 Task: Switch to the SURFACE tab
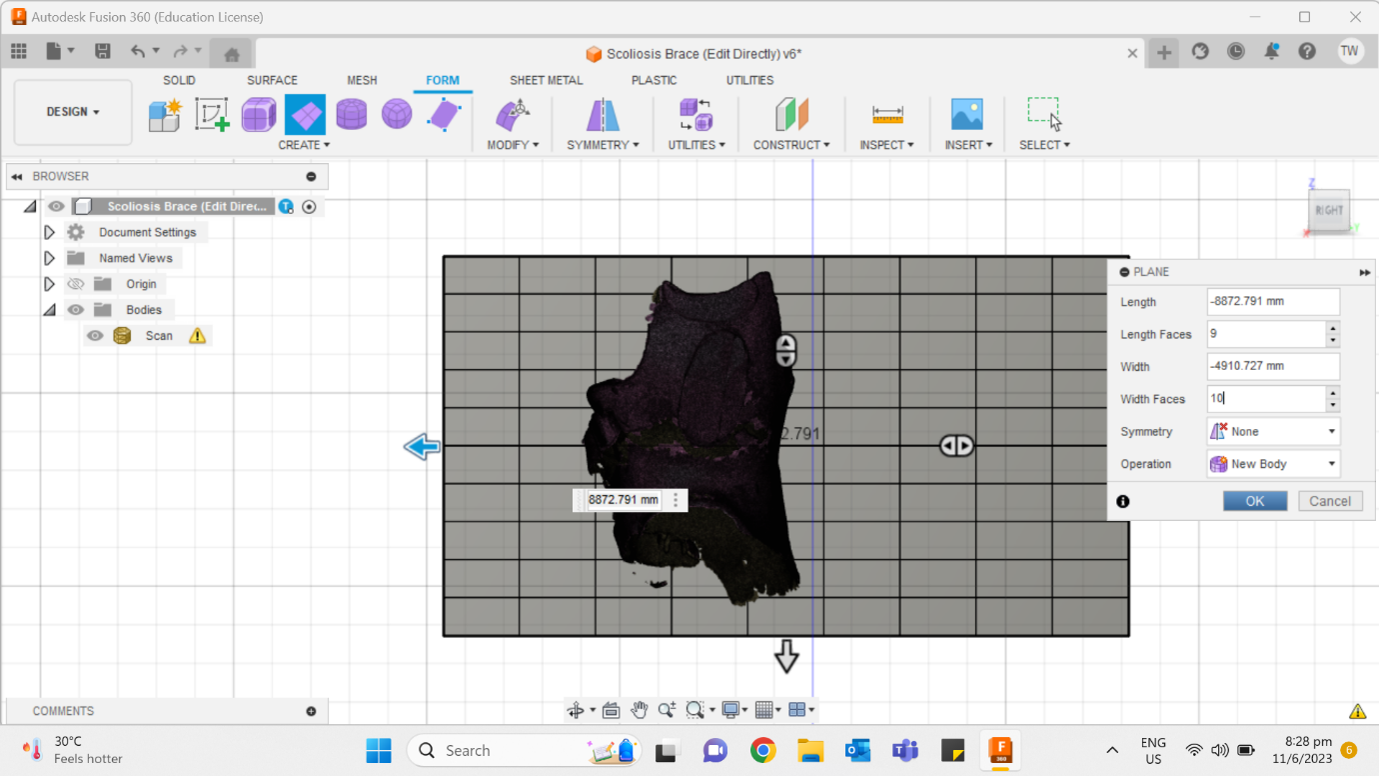272,81
